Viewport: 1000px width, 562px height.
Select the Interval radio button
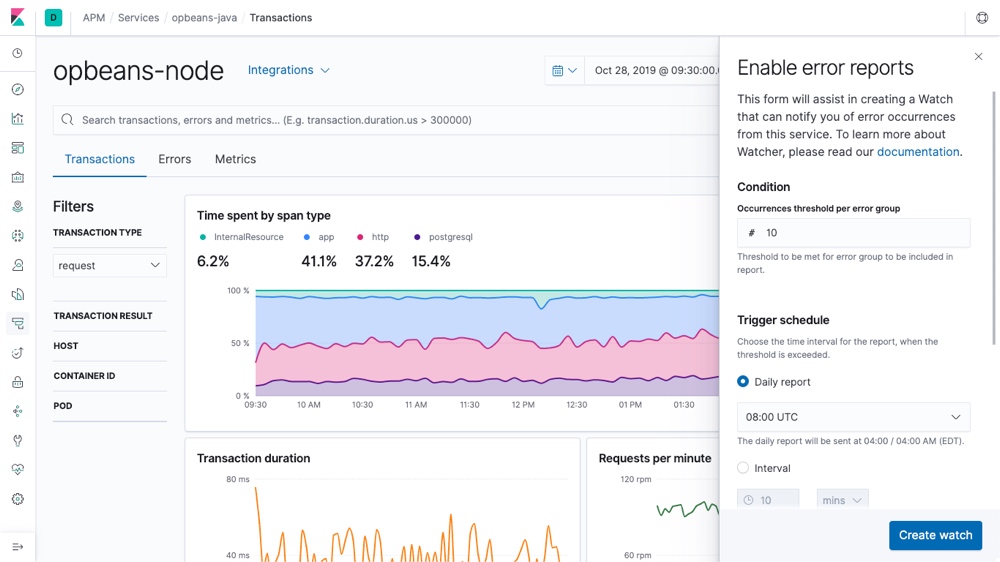click(743, 468)
